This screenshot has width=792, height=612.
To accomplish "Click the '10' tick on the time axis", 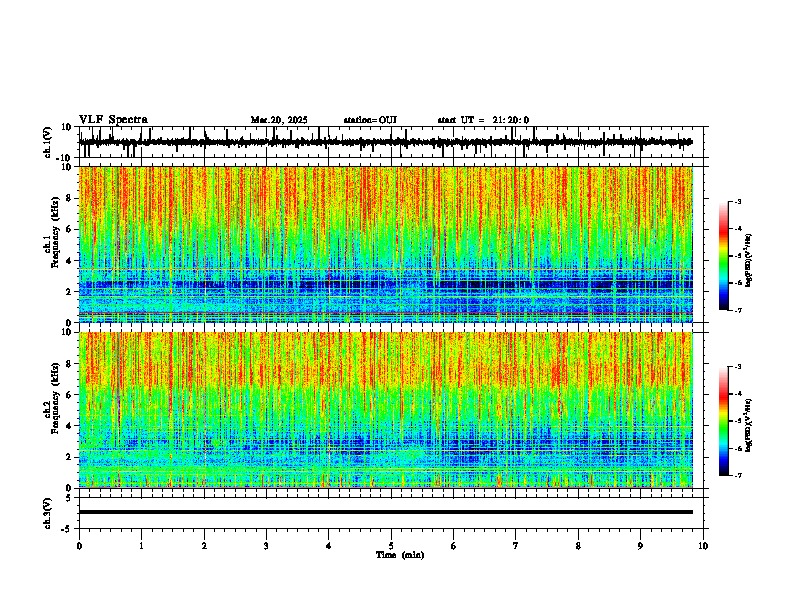I will pyautogui.click(x=703, y=546).
